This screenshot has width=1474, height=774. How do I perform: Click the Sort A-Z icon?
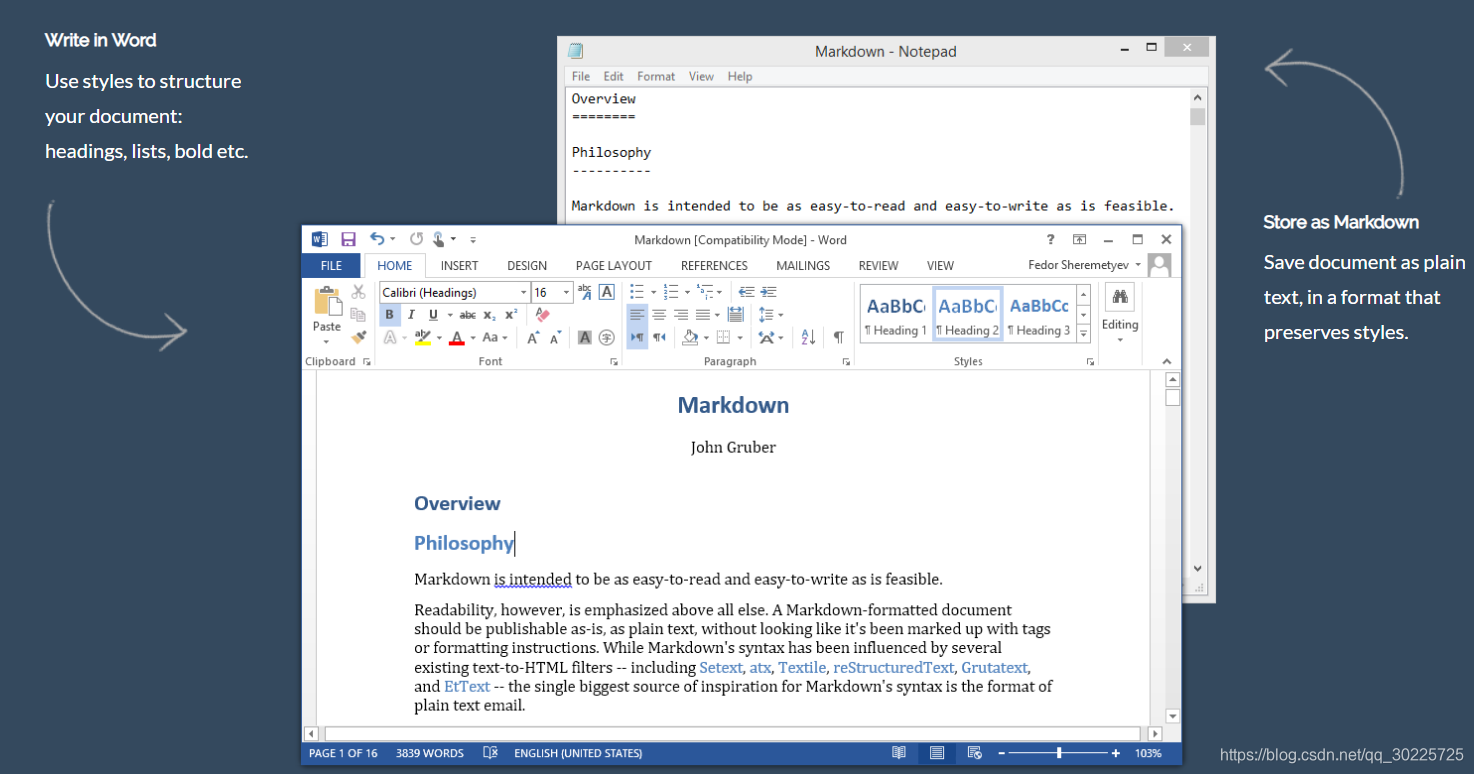808,338
